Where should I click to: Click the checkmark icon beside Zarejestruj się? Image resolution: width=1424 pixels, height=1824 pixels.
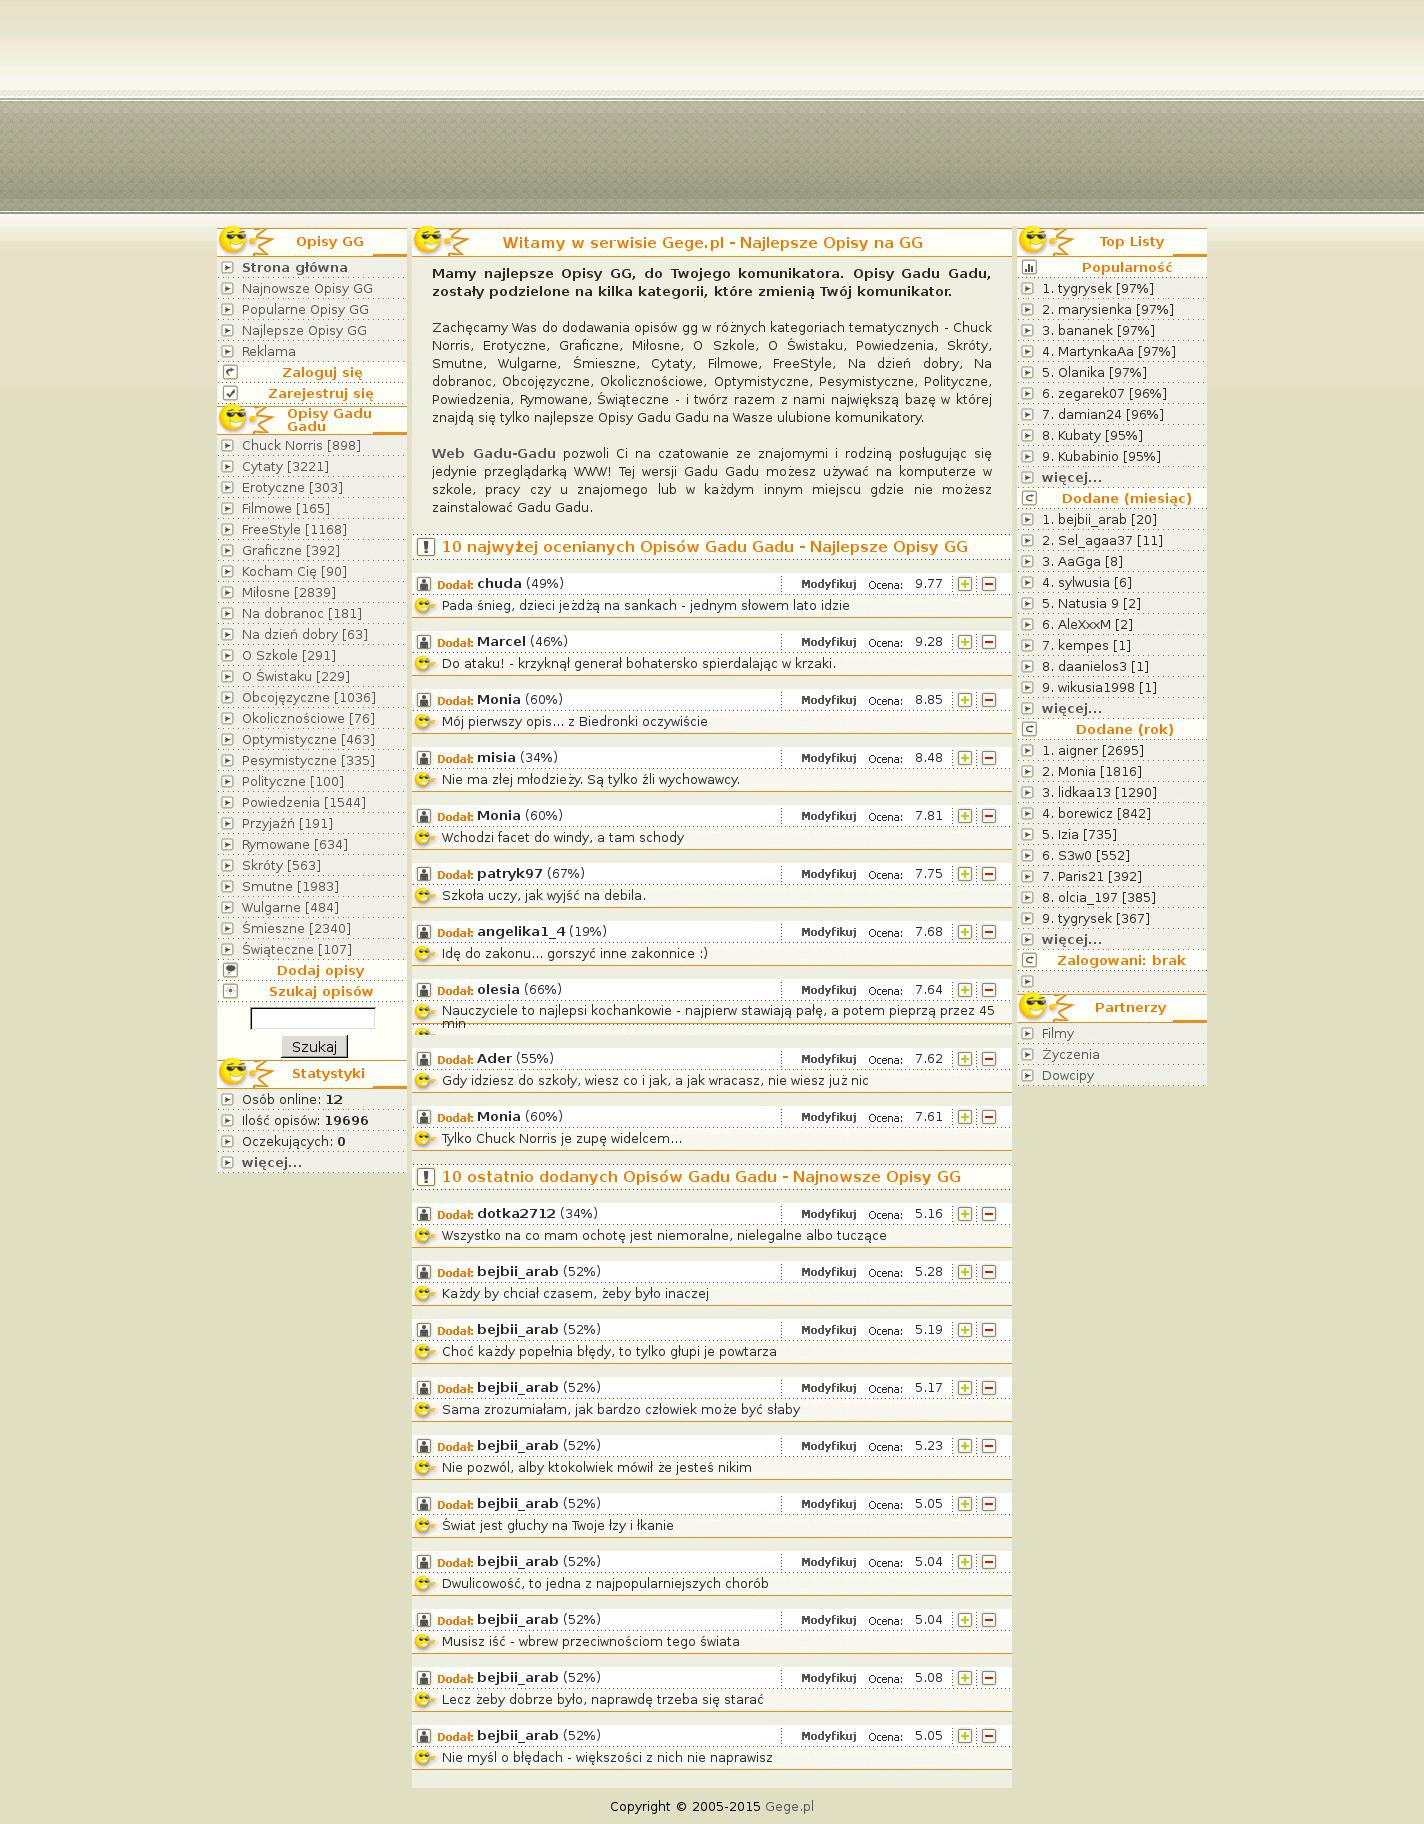click(x=230, y=393)
